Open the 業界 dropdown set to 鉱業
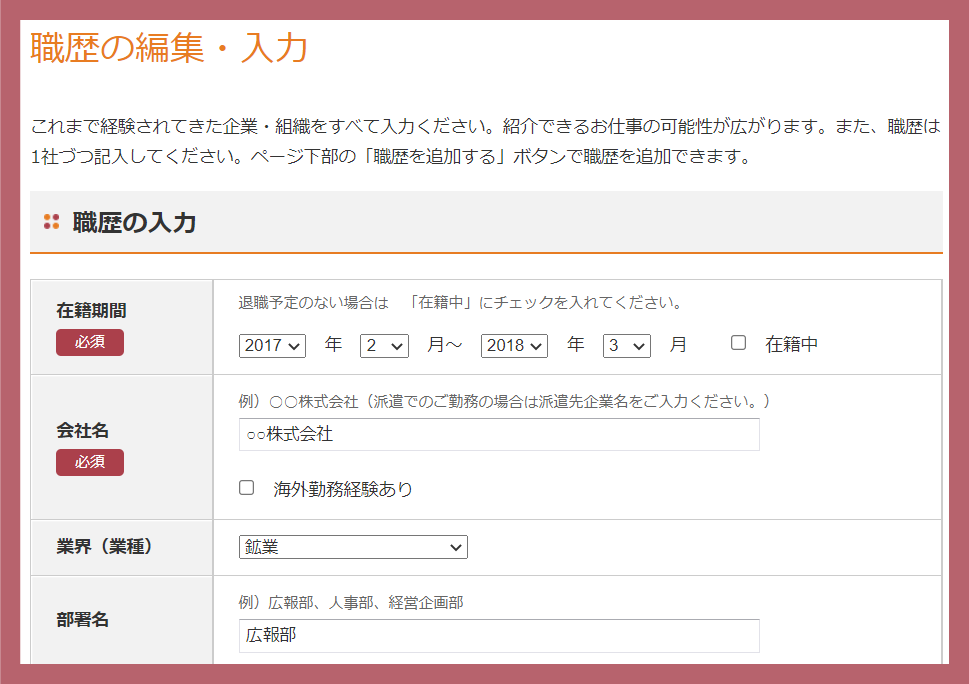This screenshot has width=969, height=684. (x=353, y=547)
